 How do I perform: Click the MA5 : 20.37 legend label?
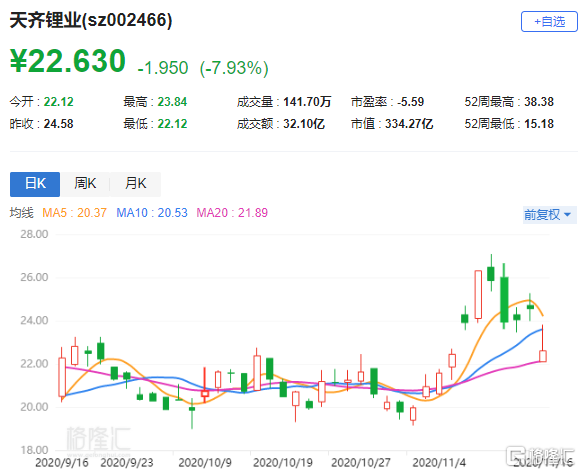point(74,213)
